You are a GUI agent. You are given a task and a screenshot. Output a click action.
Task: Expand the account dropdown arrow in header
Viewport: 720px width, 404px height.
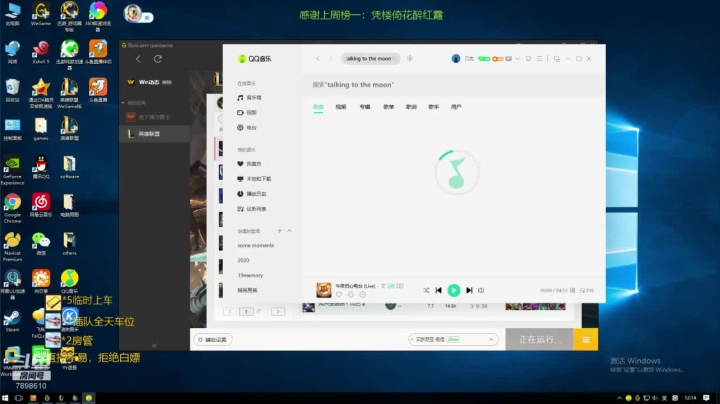pyautogui.click(x=518, y=59)
